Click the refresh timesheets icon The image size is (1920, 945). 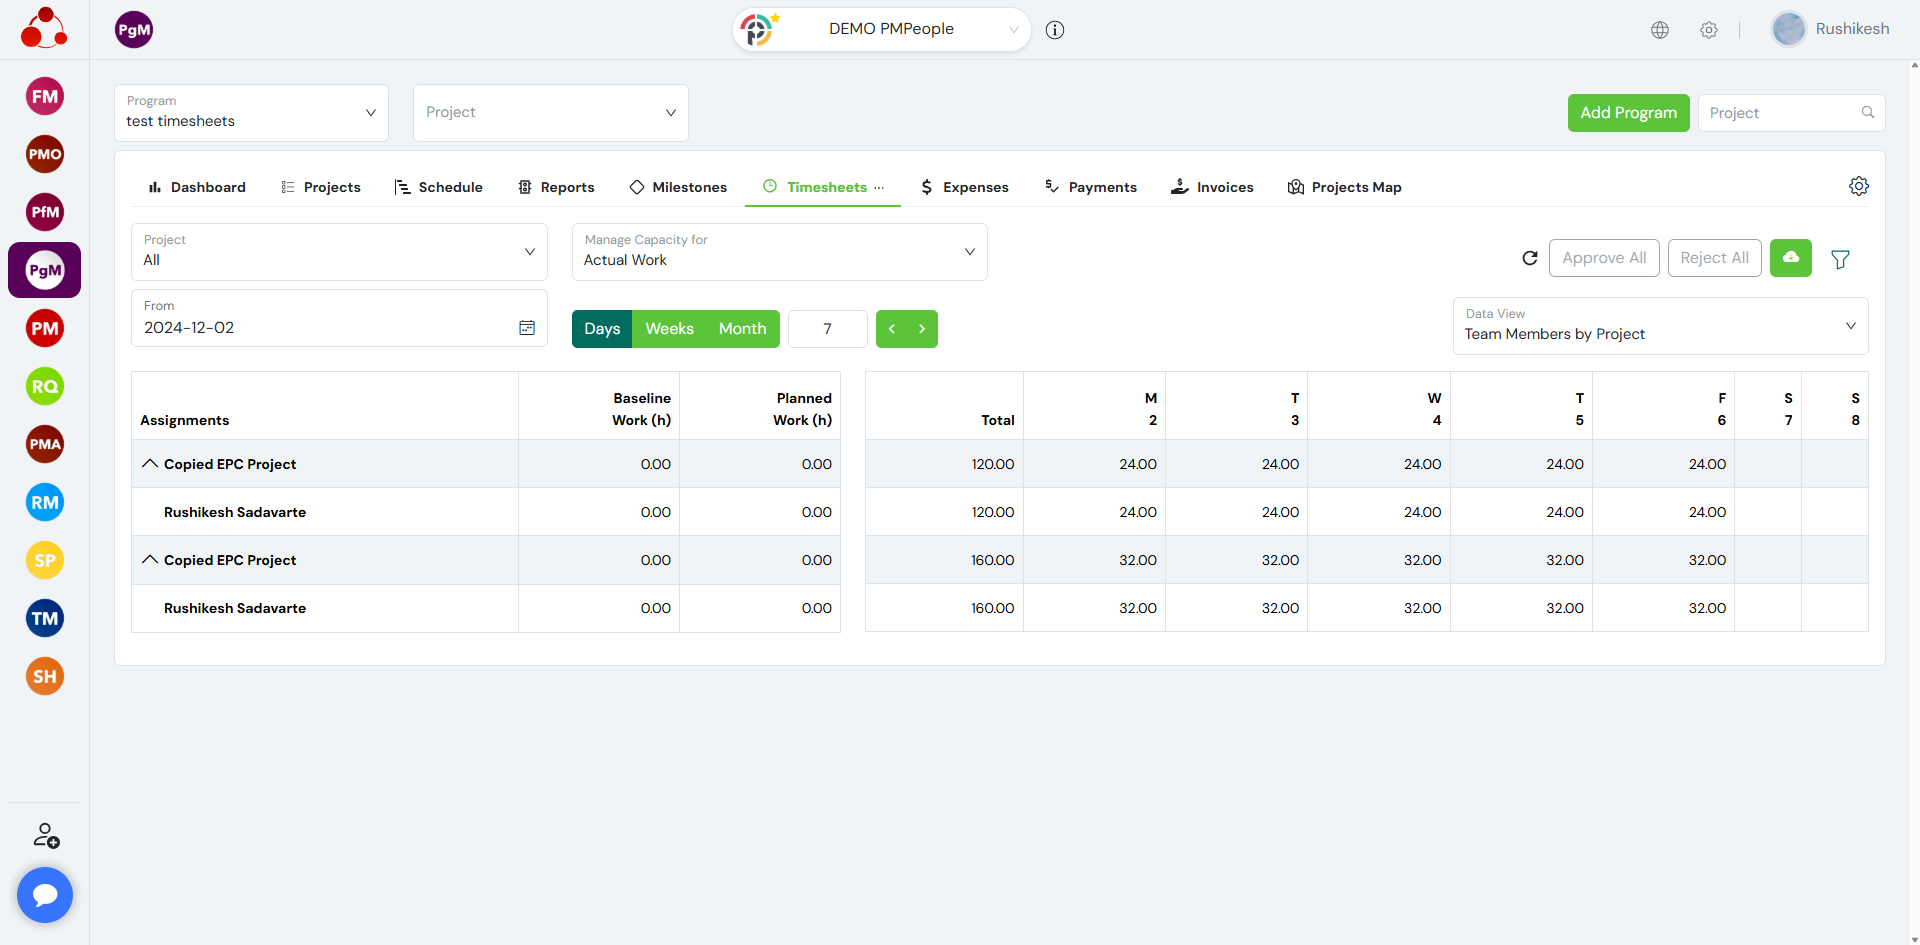click(x=1529, y=258)
